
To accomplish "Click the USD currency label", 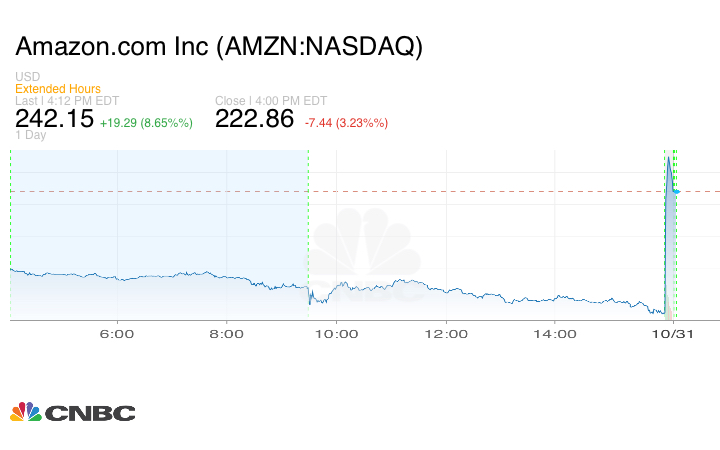I will point(27,77).
